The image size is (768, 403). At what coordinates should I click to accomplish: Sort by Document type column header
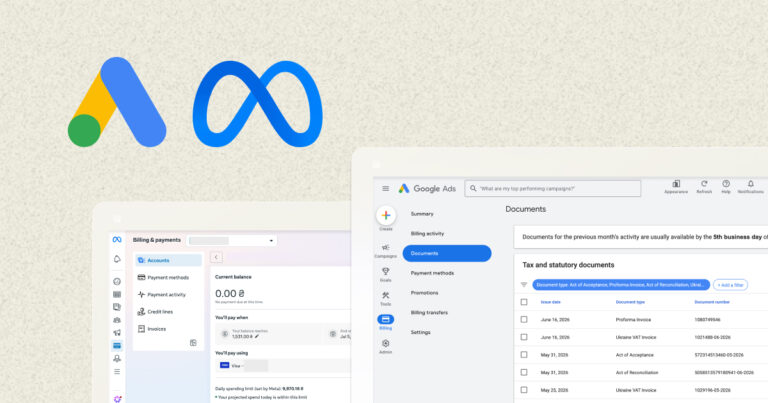(630, 302)
